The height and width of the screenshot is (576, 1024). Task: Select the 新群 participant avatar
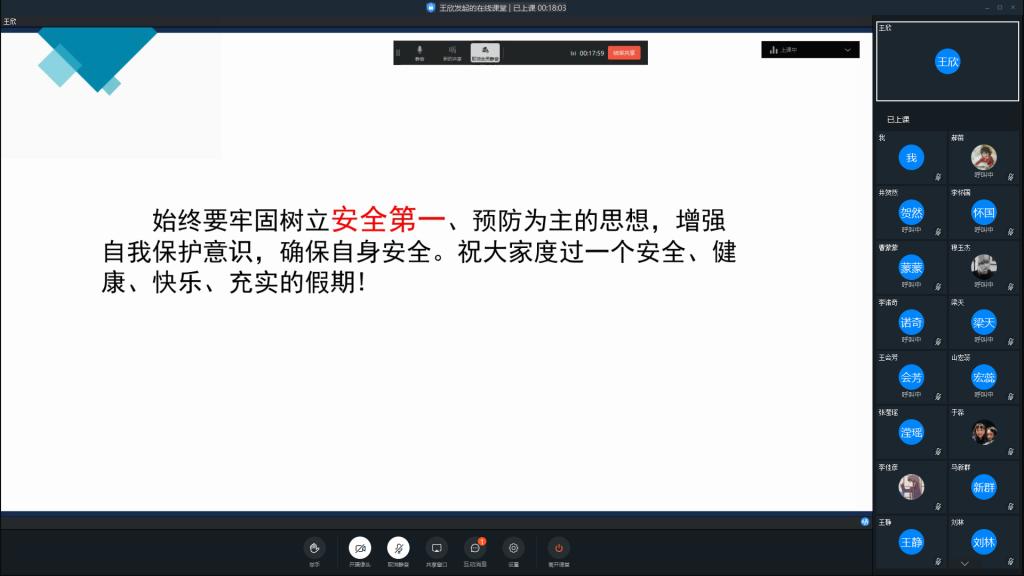click(984, 487)
